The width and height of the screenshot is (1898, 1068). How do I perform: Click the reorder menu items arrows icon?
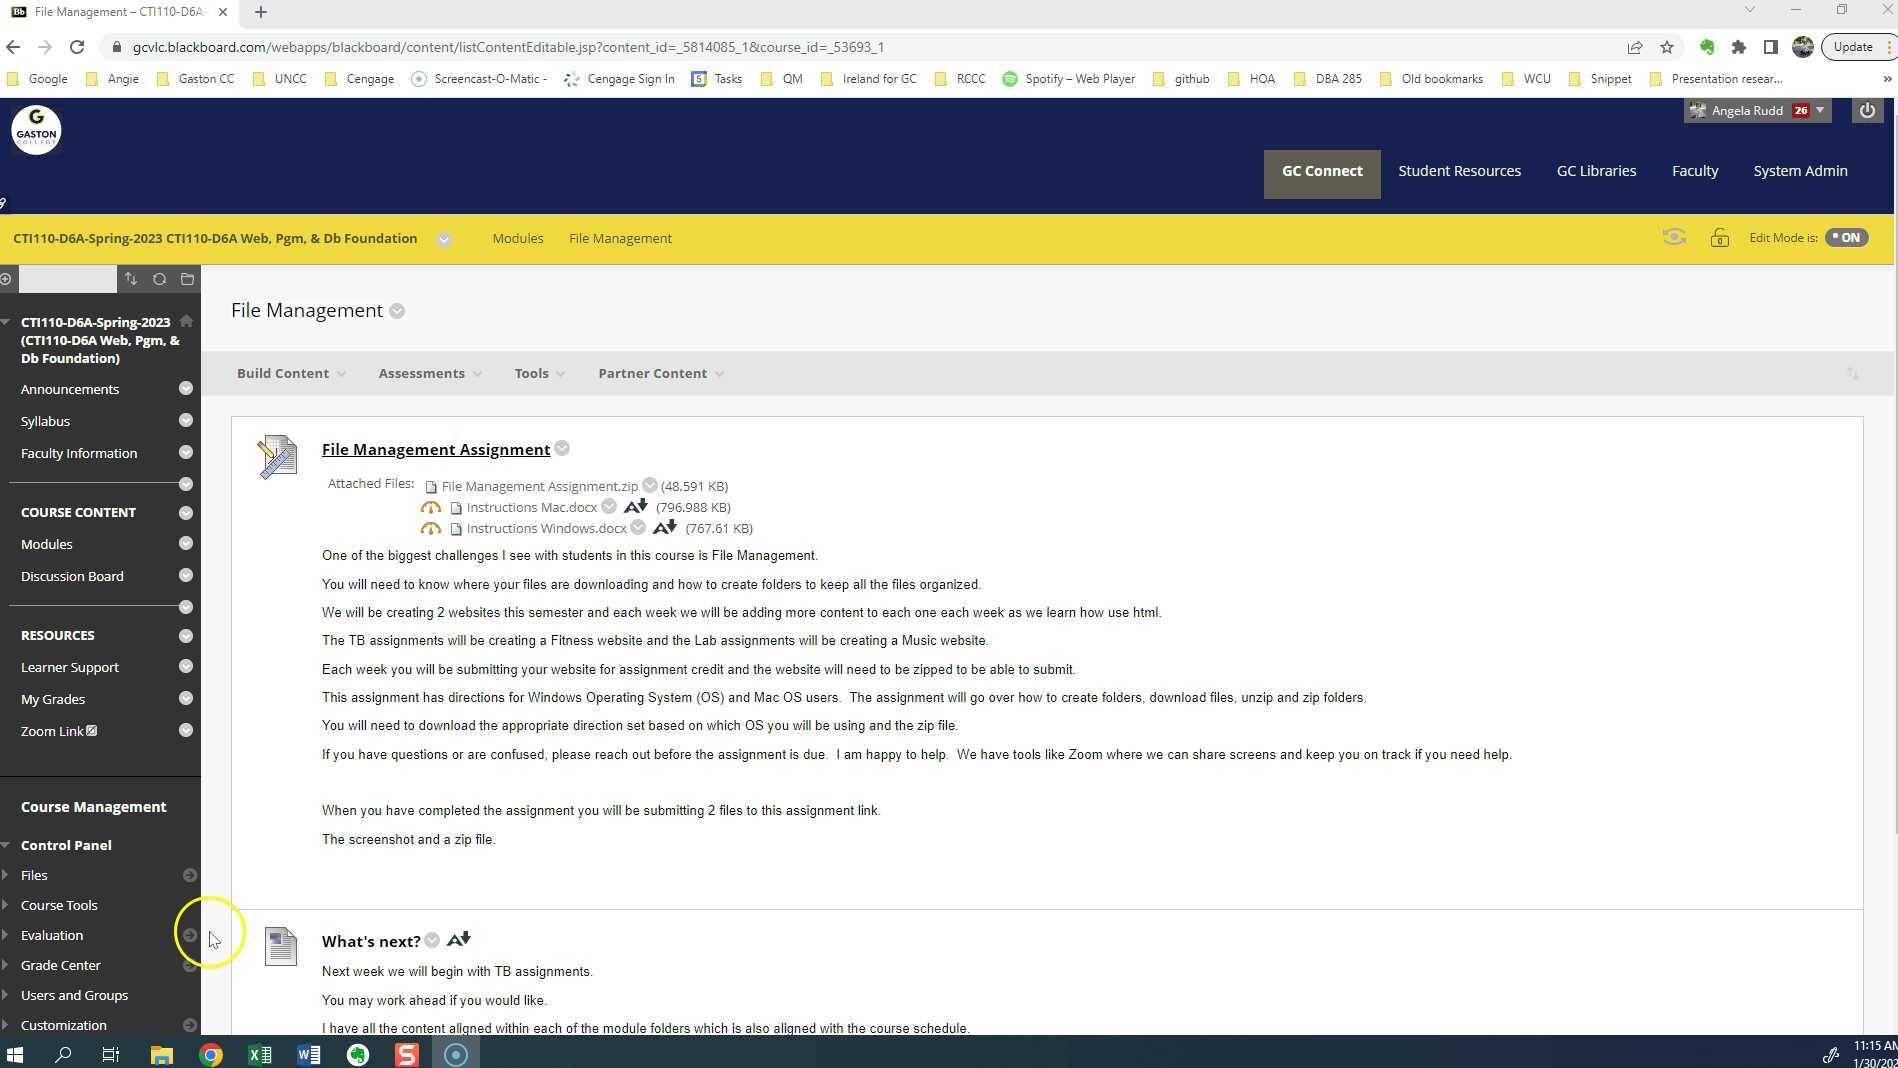click(131, 279)
